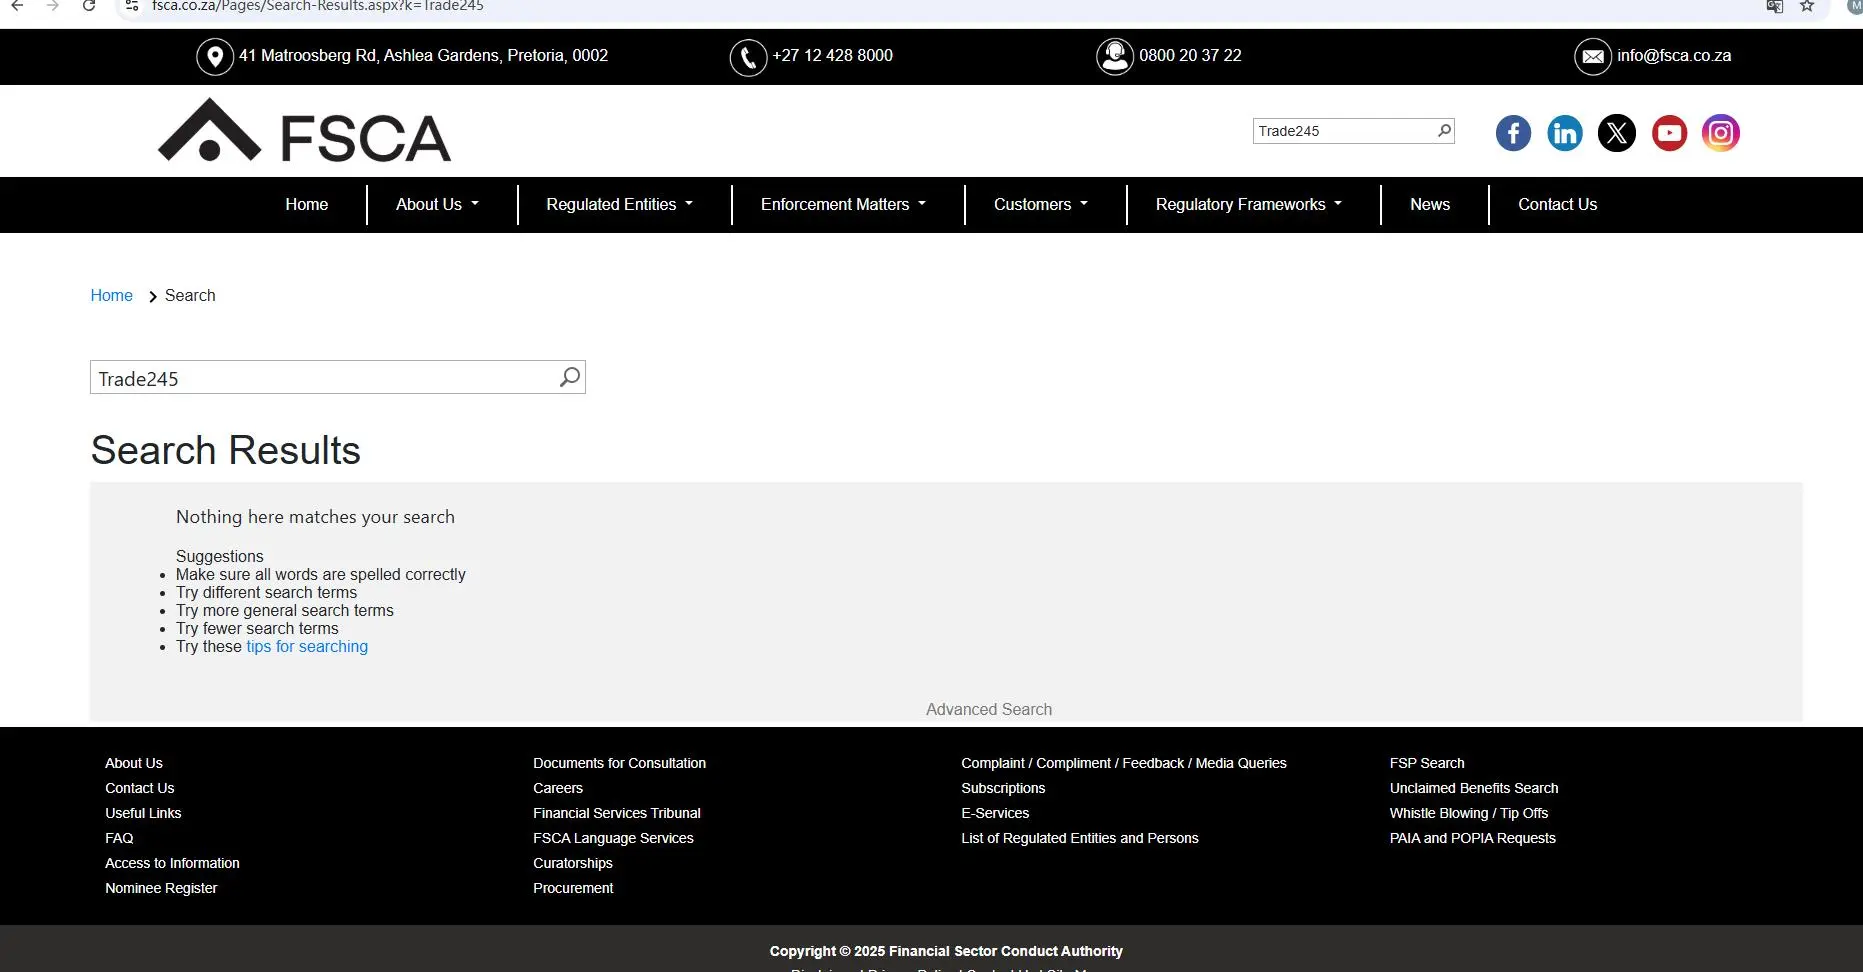Open Careers footer link

pyautogui.click(x=558, y=788)
